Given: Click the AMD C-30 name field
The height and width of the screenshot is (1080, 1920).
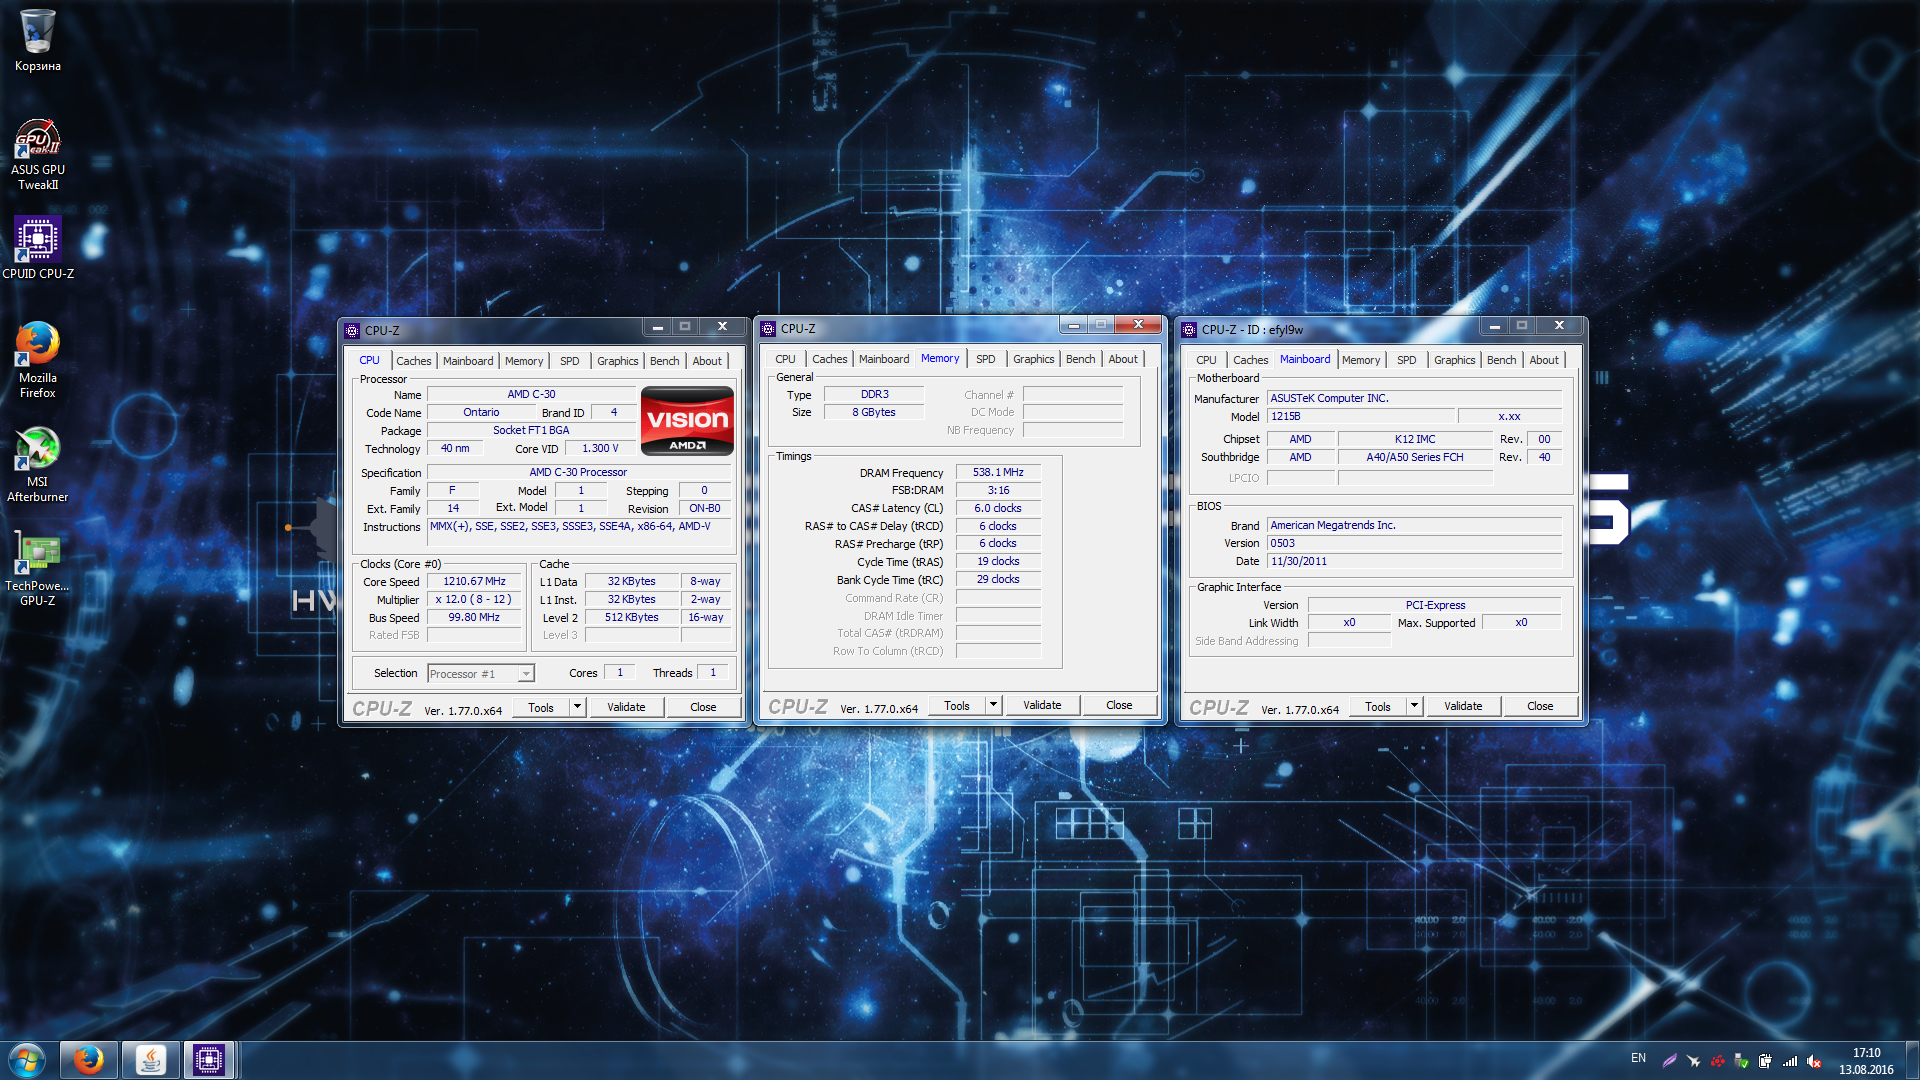Looking at the screenshot, I should (x=531, y=394).
